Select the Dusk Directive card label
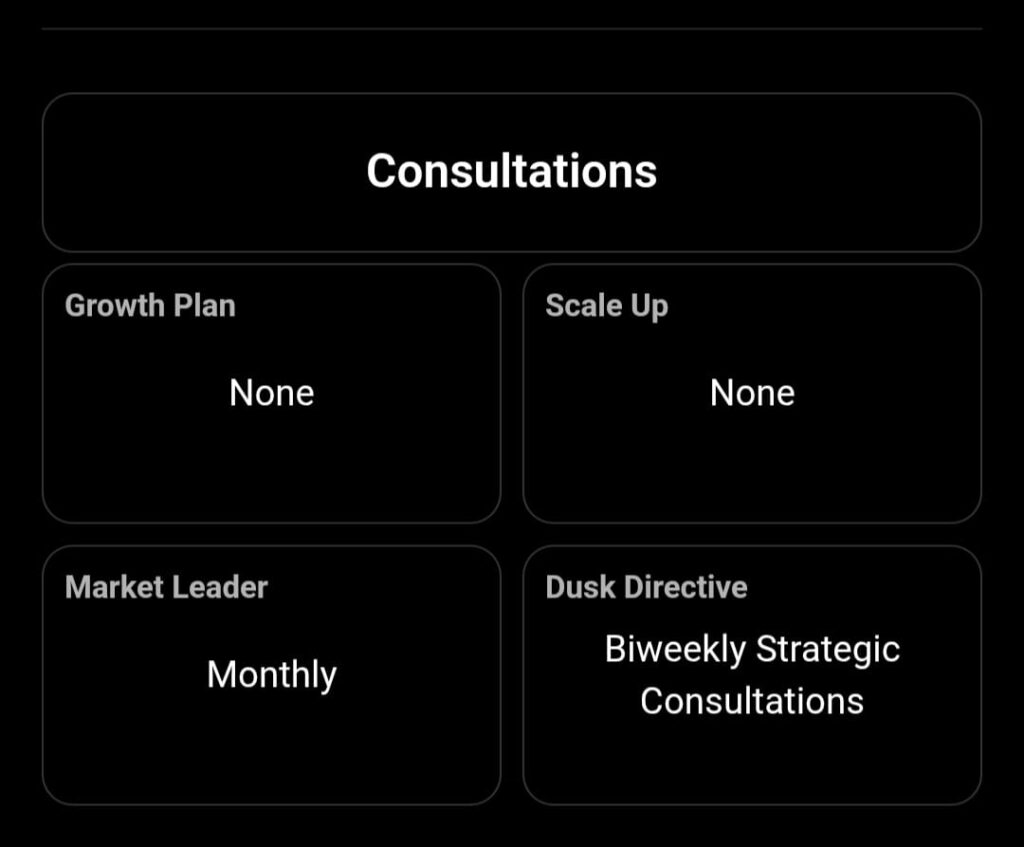 pyautogui.click(x=646, y=587)
